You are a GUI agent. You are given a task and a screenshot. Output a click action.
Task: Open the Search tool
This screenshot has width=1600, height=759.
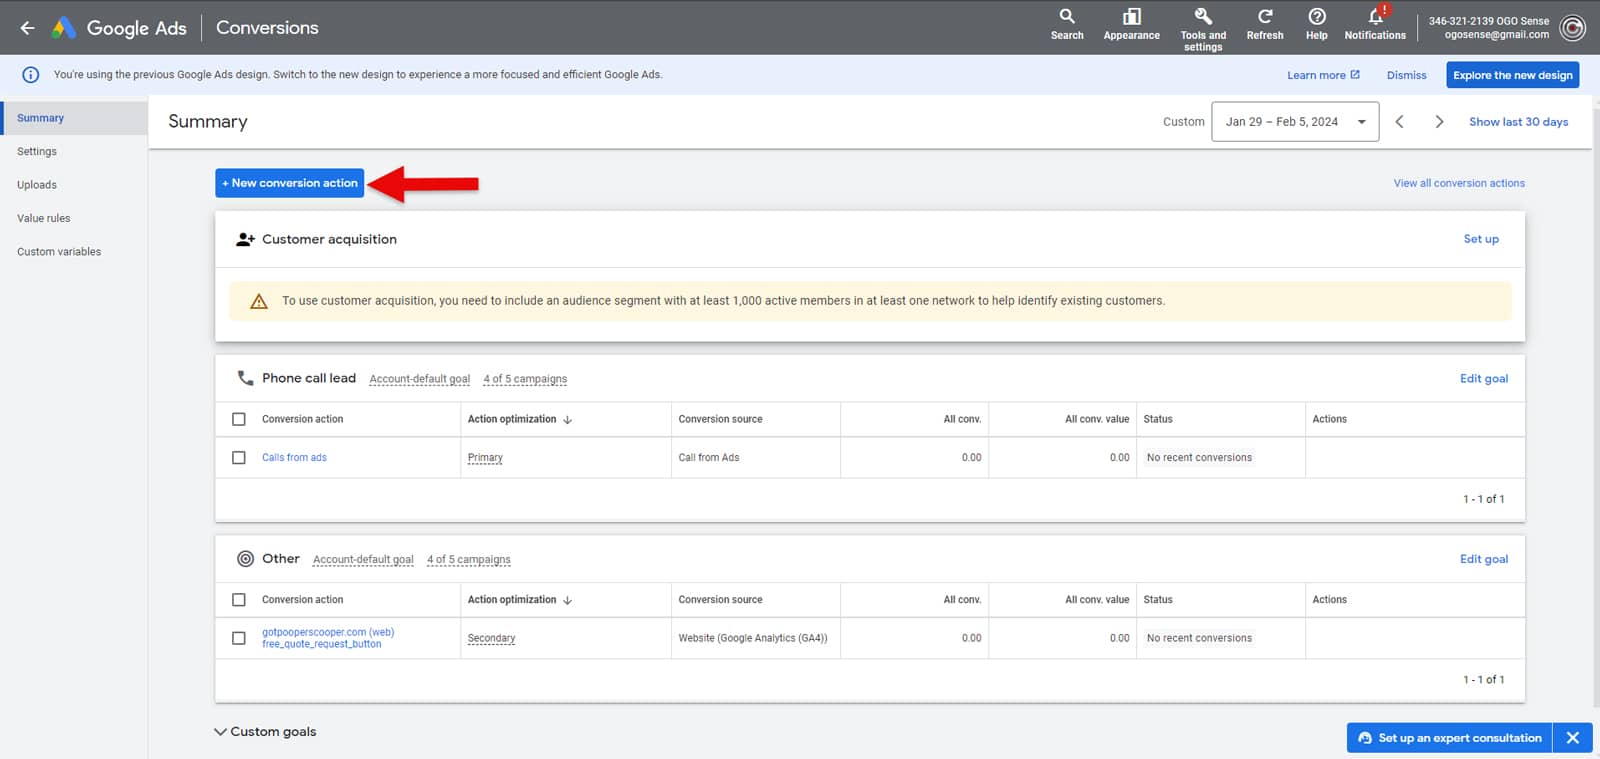tap(1067, 17)
